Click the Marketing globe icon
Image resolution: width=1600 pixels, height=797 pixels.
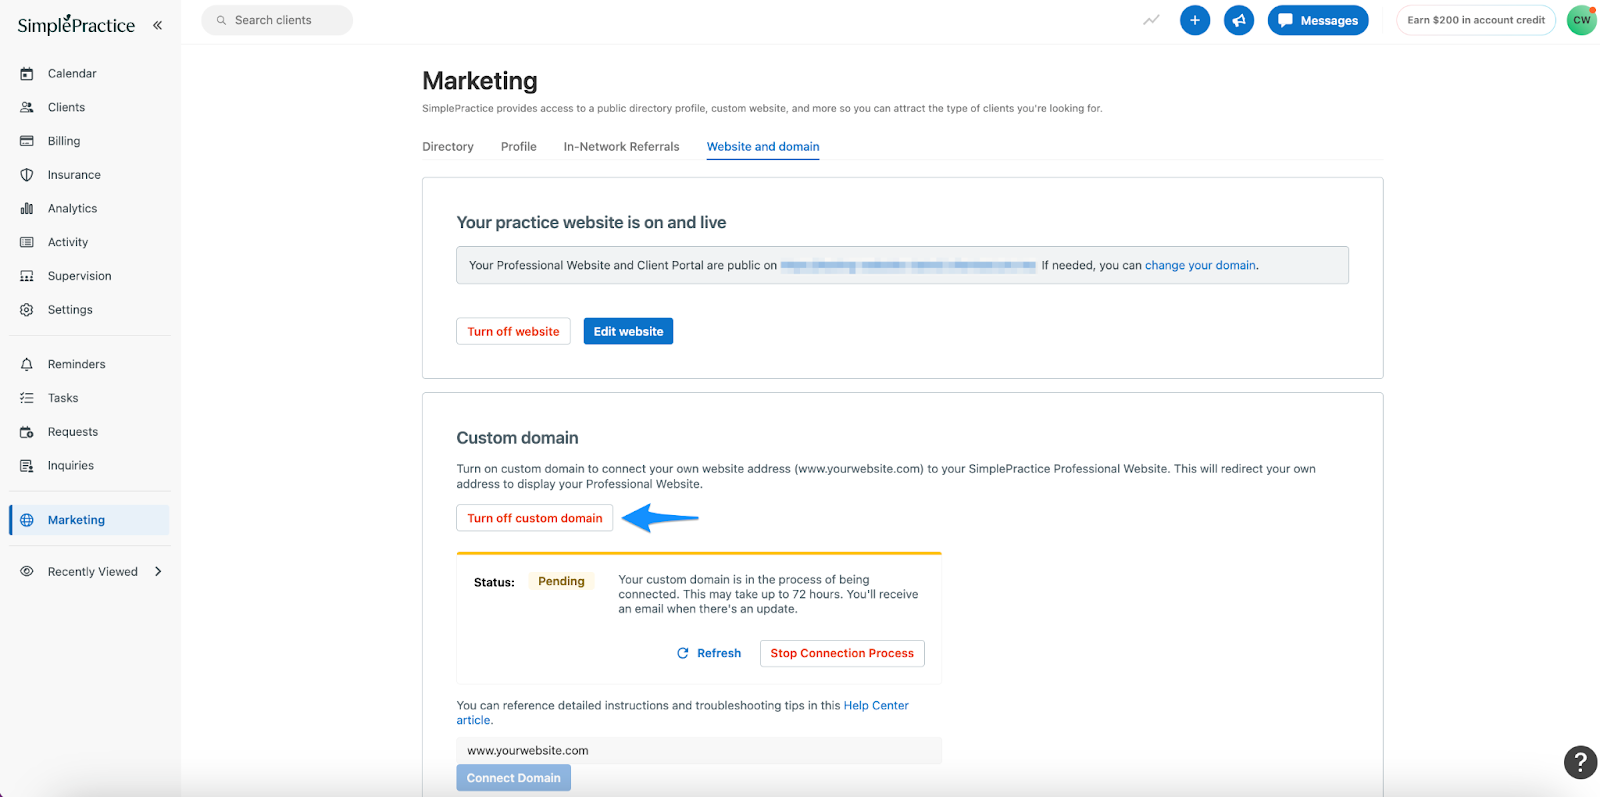click(x=27, y=520)
